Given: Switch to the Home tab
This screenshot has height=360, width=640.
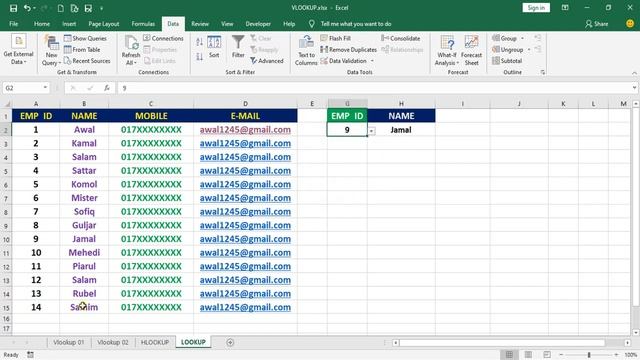Looking at the screenshot, I should coord(42,24).
